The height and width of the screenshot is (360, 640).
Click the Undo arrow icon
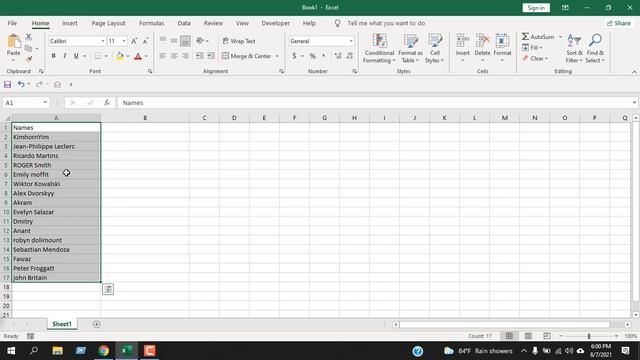pos(20,84)
